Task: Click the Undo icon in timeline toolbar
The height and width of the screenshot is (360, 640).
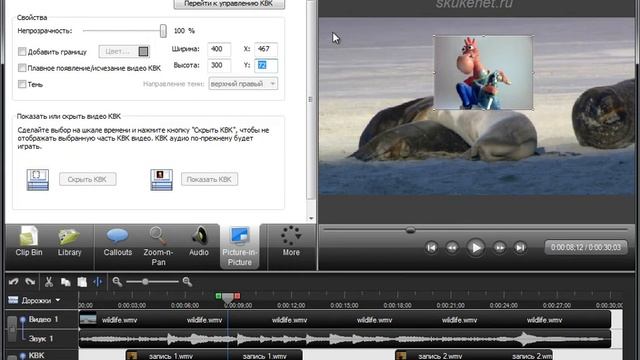Action: pos(13,282)
